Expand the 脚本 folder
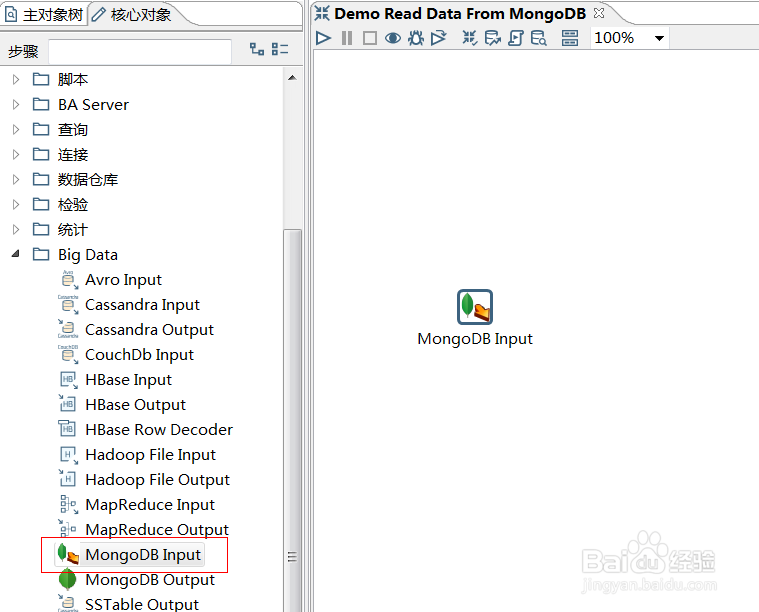Image resolution: width=759 pixels, height=612 pixels. coord(16,79)
